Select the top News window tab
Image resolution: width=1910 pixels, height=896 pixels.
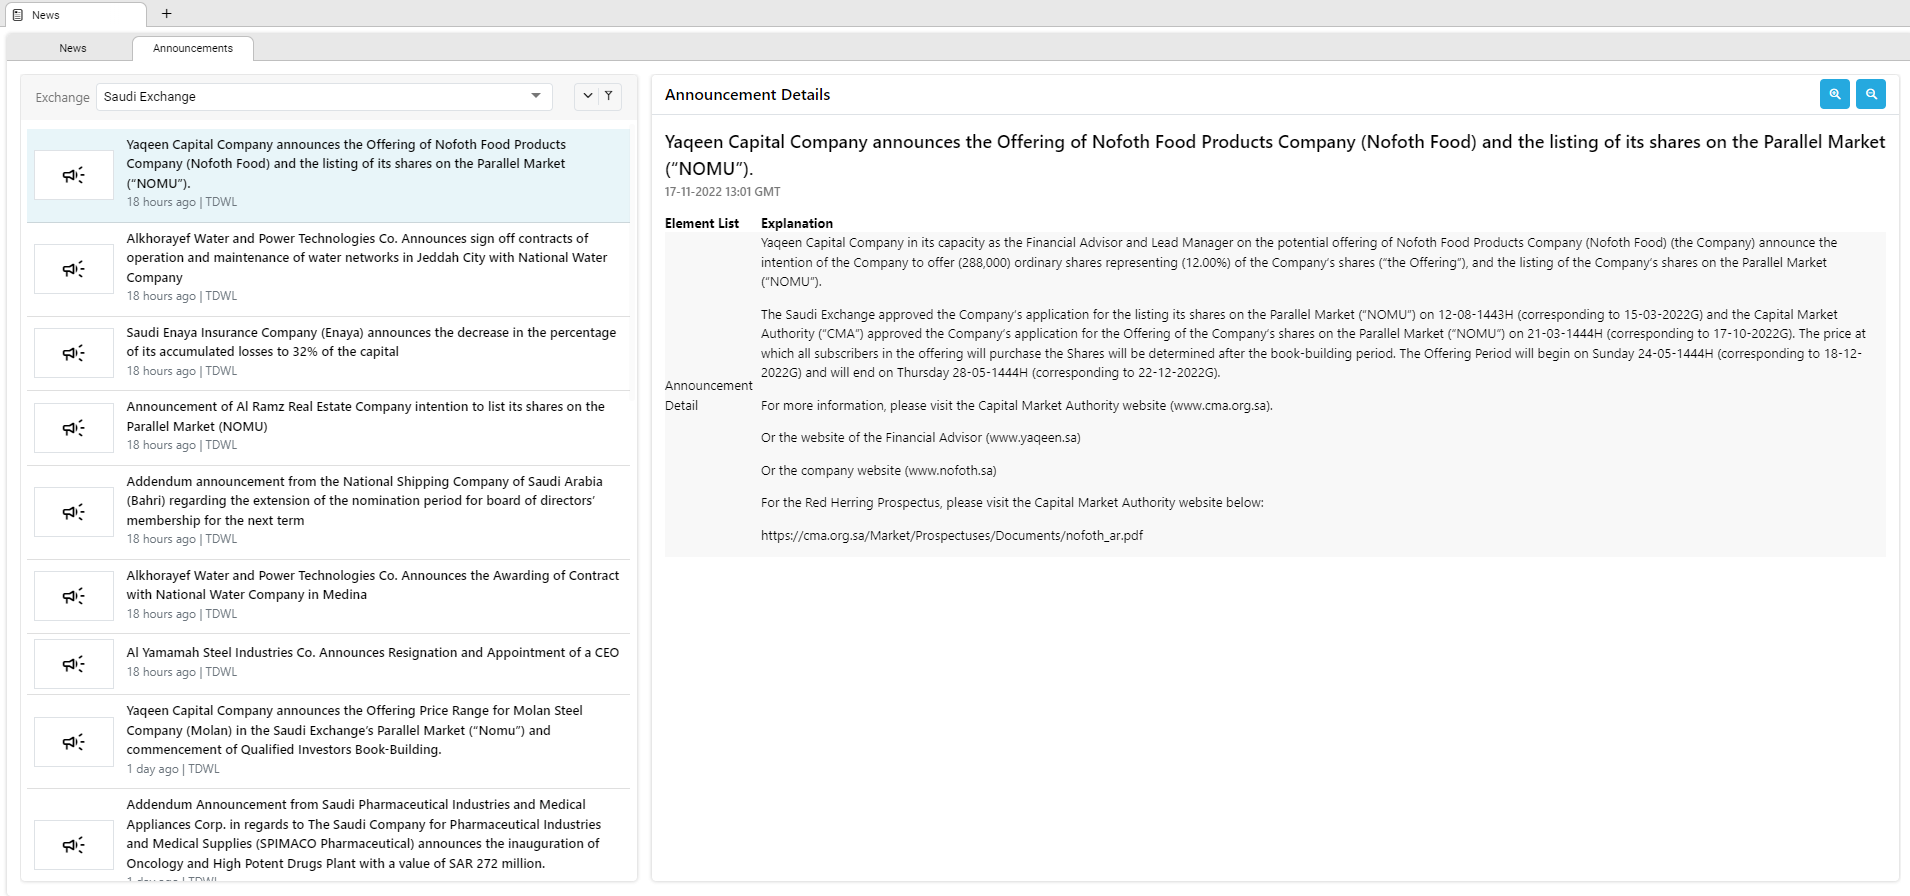click(x=76, y=15)
